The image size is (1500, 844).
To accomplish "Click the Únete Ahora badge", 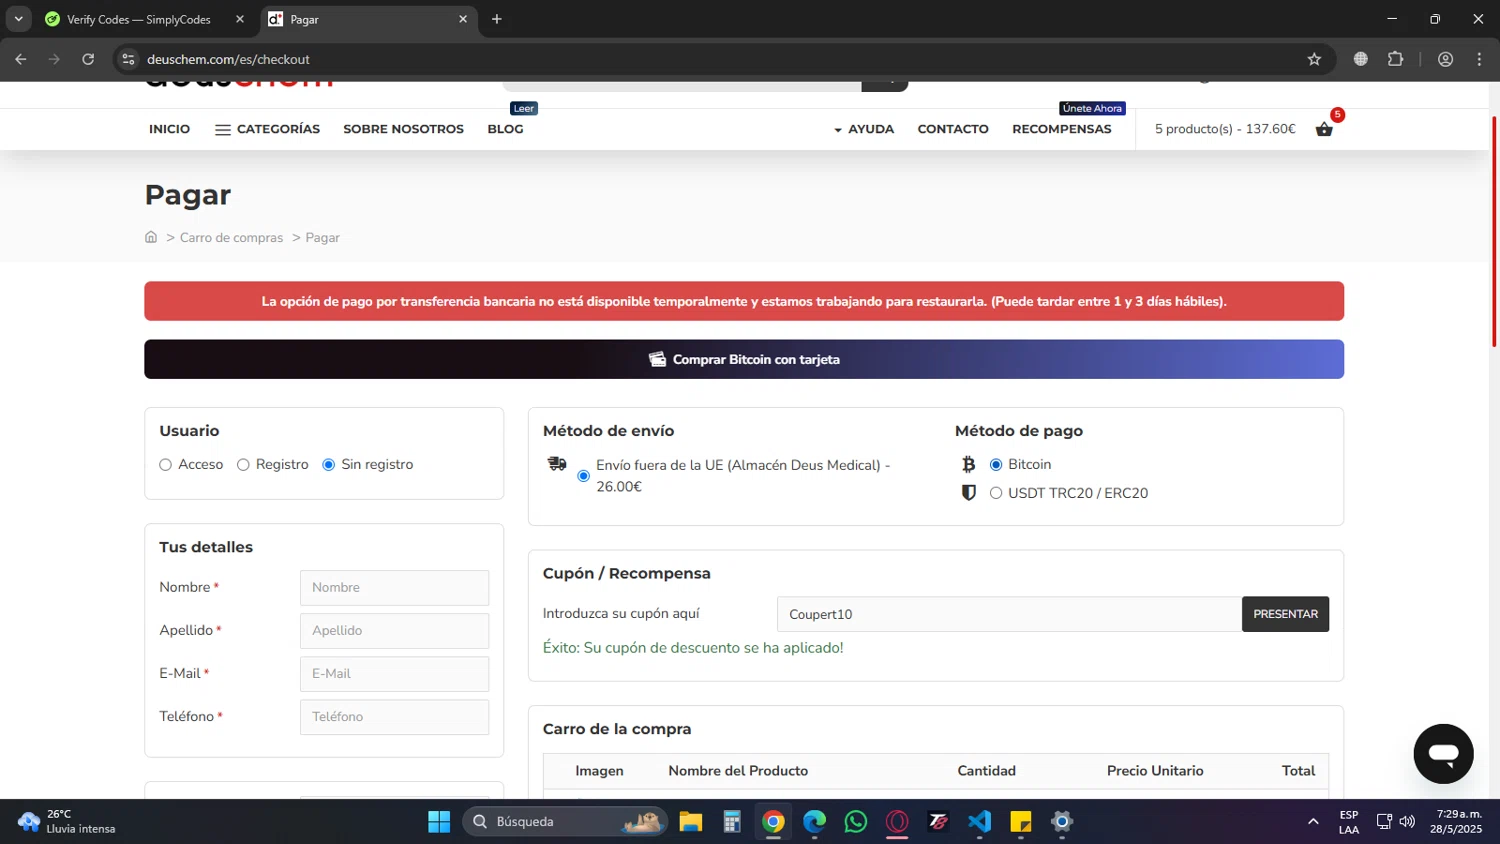I will tap(1092, 108).
